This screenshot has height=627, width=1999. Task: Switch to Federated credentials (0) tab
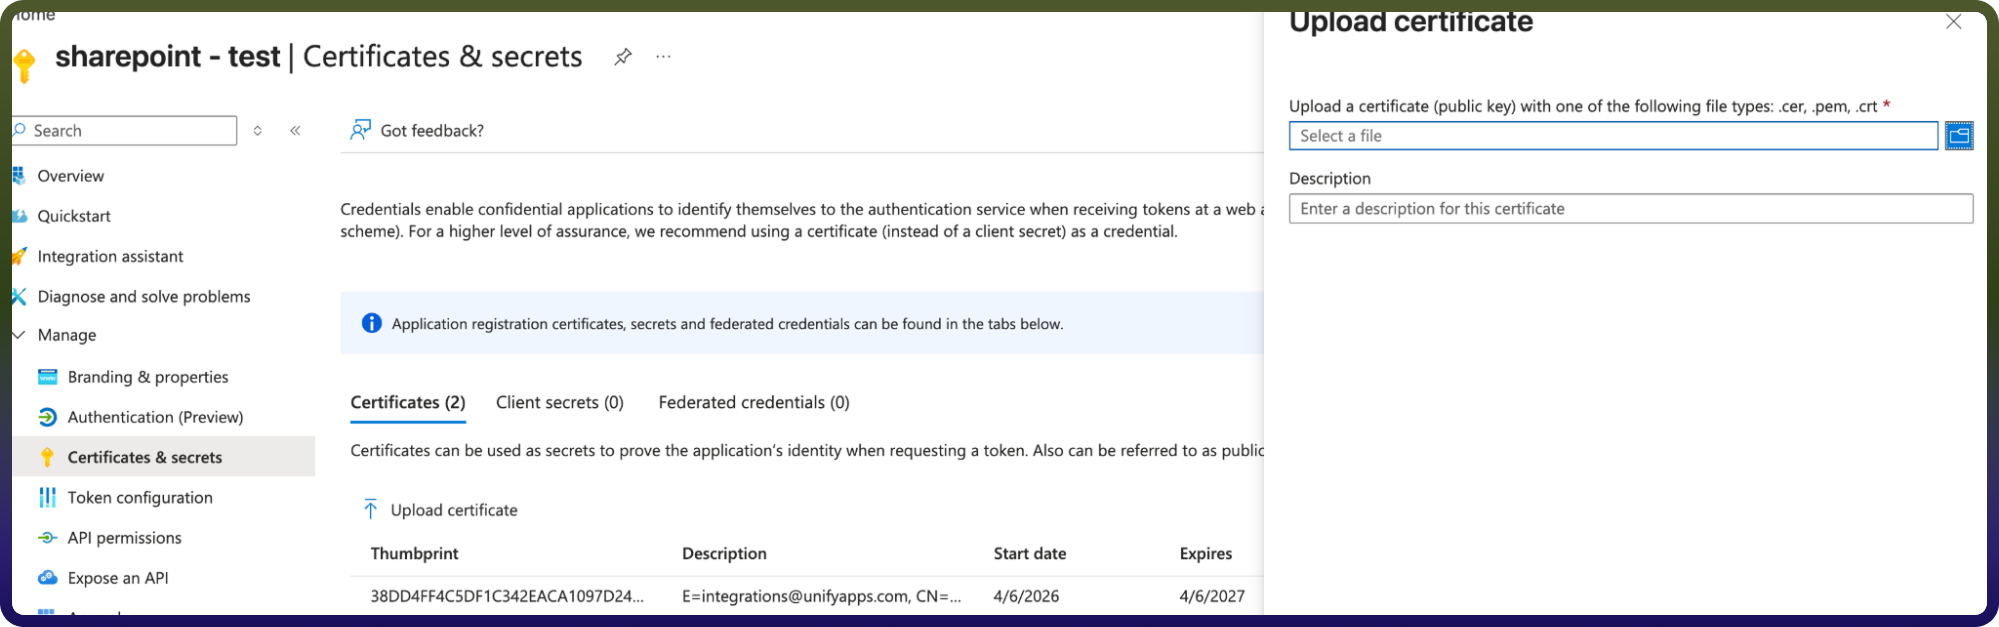(754, 402)
